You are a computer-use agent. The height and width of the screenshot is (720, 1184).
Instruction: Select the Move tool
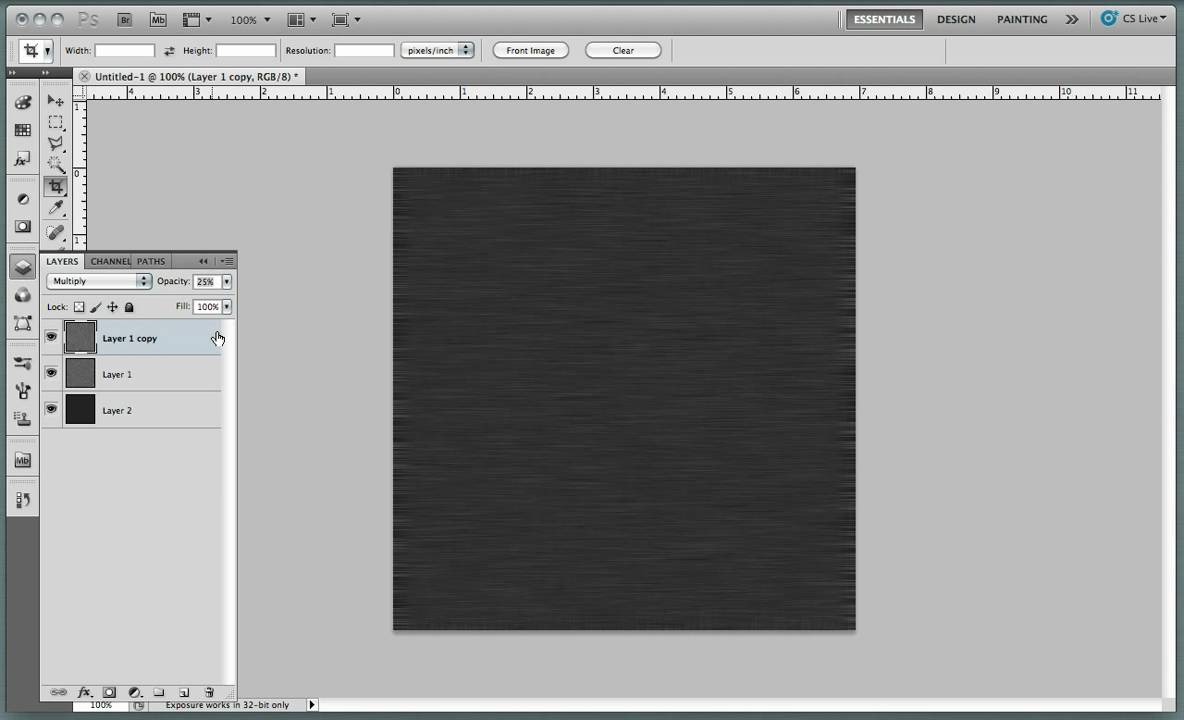55,100
